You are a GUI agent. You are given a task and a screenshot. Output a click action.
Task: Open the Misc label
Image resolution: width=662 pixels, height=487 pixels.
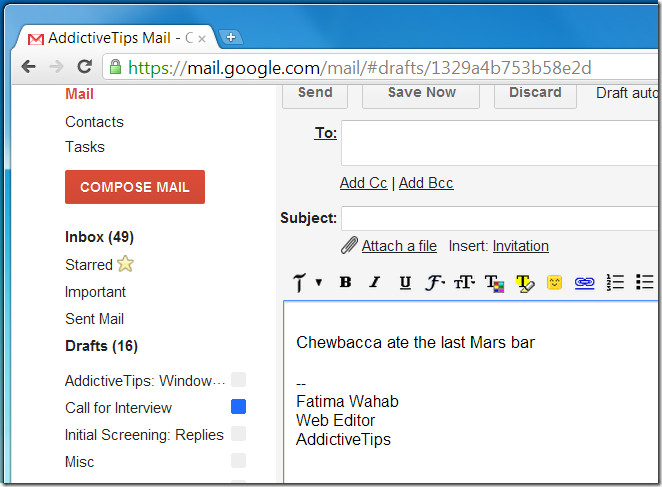coord(79,462)
